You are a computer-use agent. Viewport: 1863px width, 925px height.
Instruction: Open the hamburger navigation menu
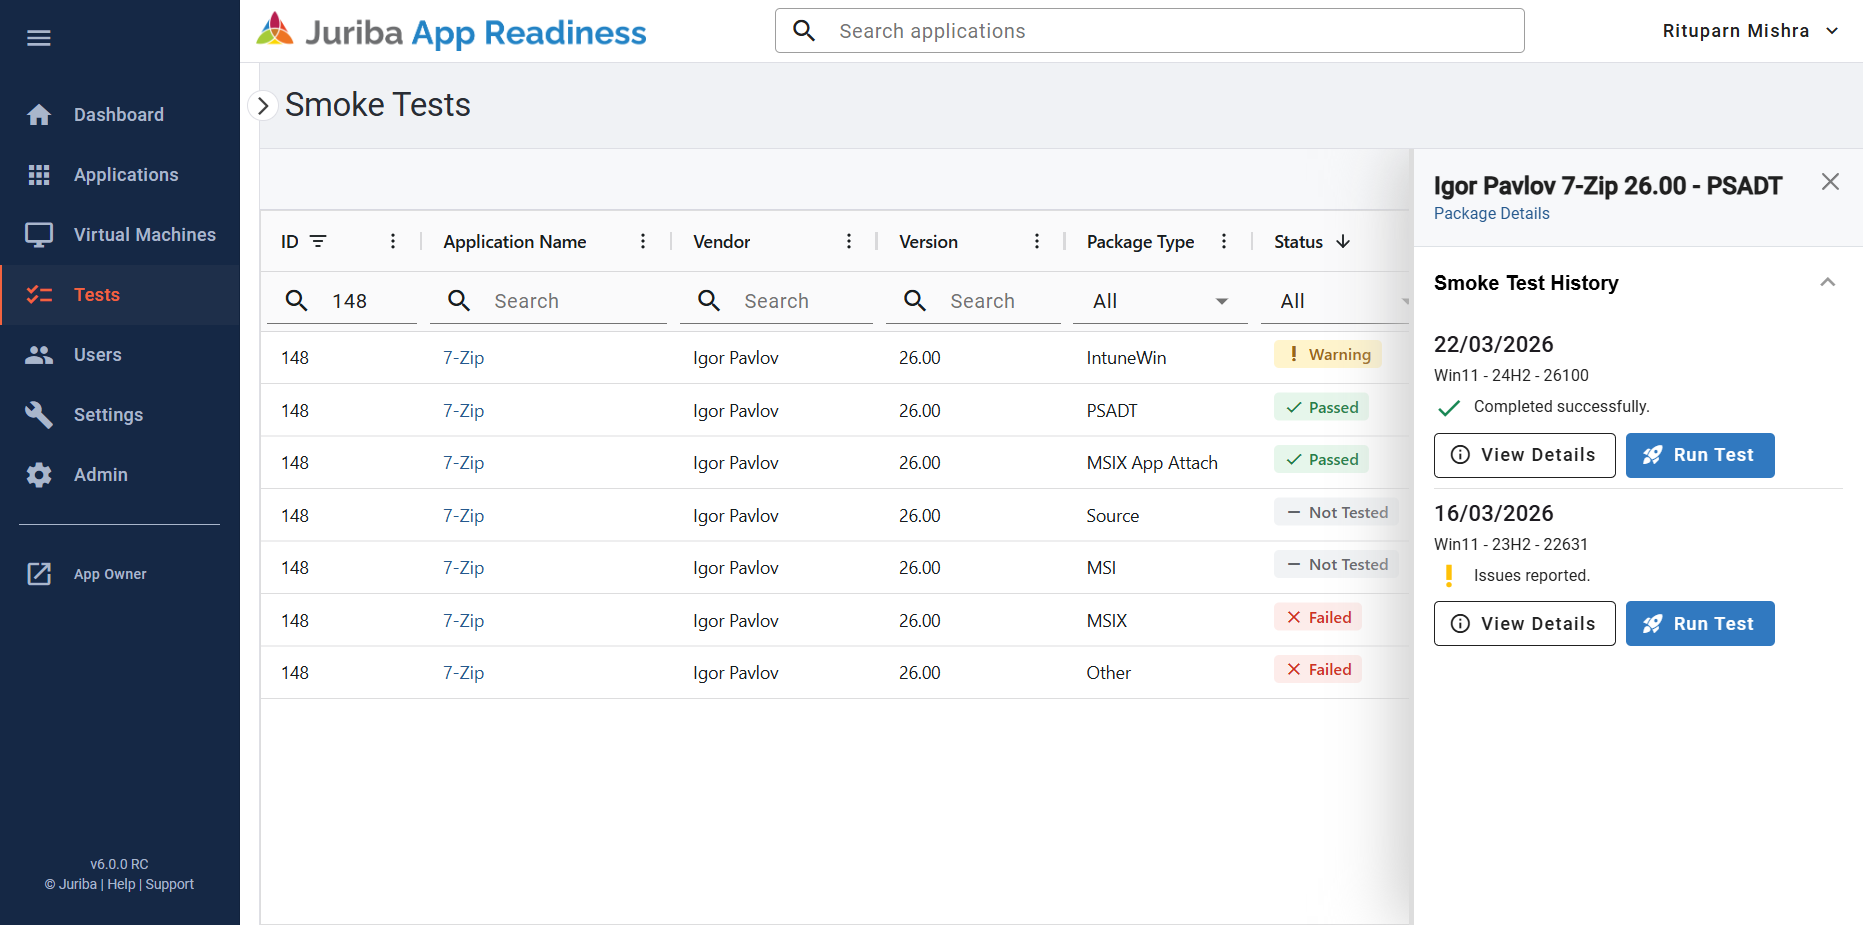pos(39,38)
